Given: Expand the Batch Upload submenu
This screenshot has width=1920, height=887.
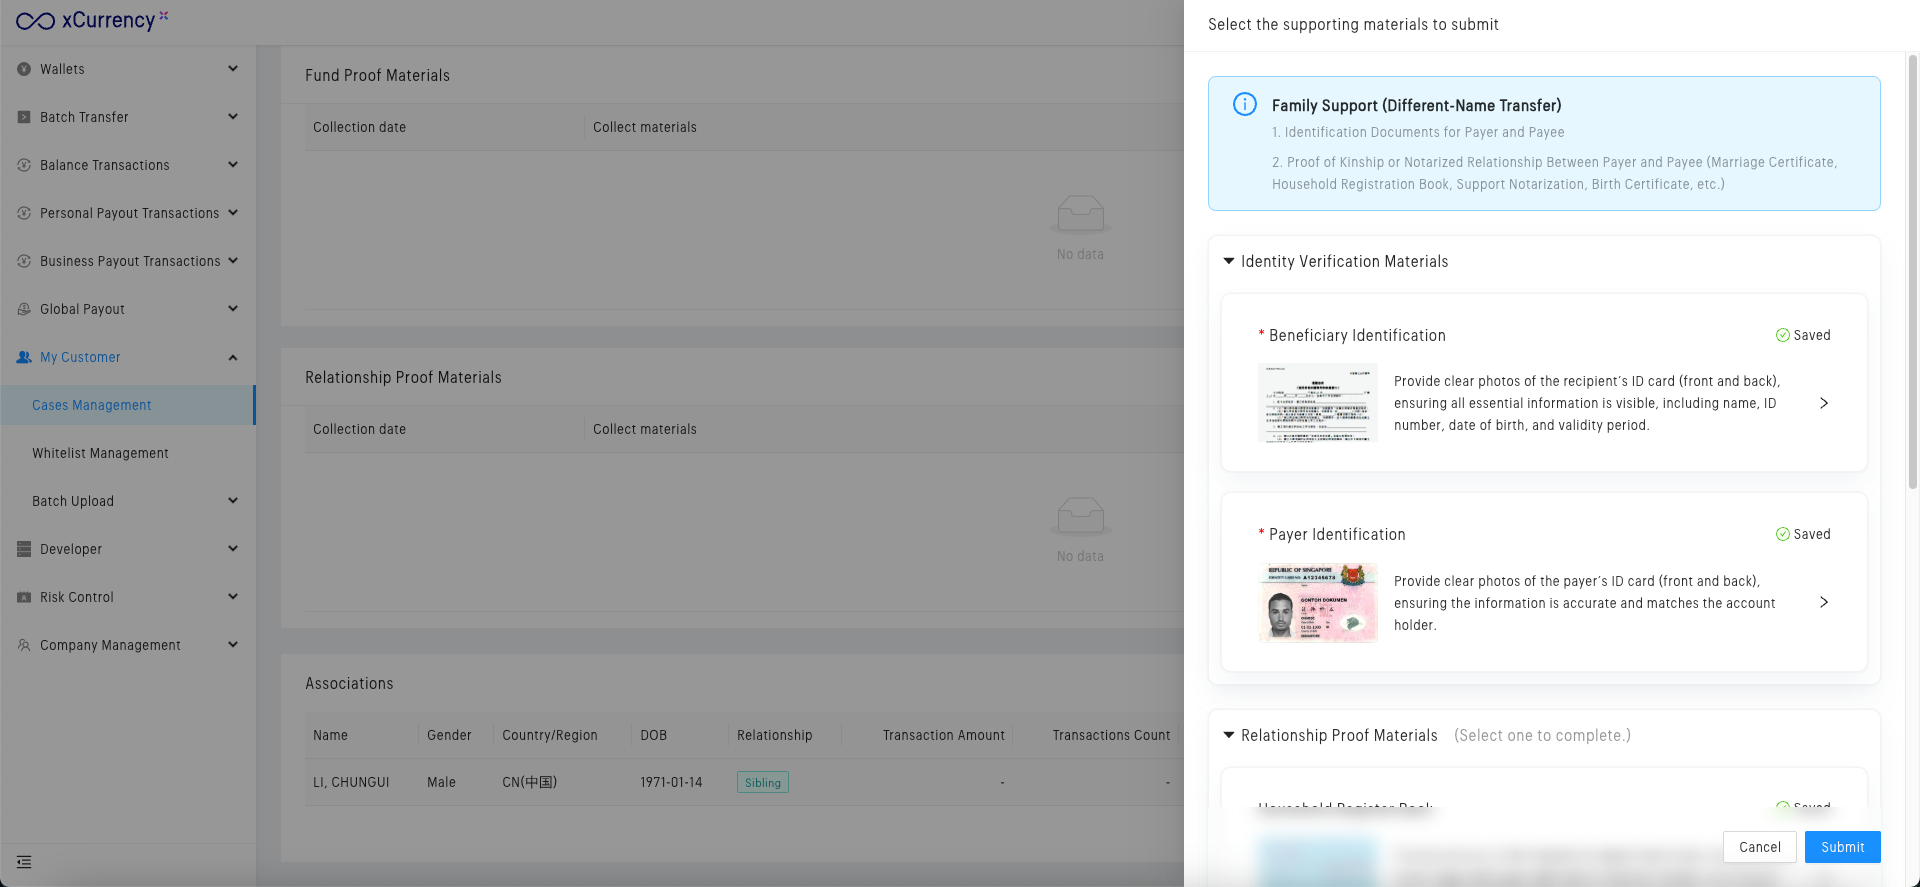Looking at the screenshot, I should 233,501.
